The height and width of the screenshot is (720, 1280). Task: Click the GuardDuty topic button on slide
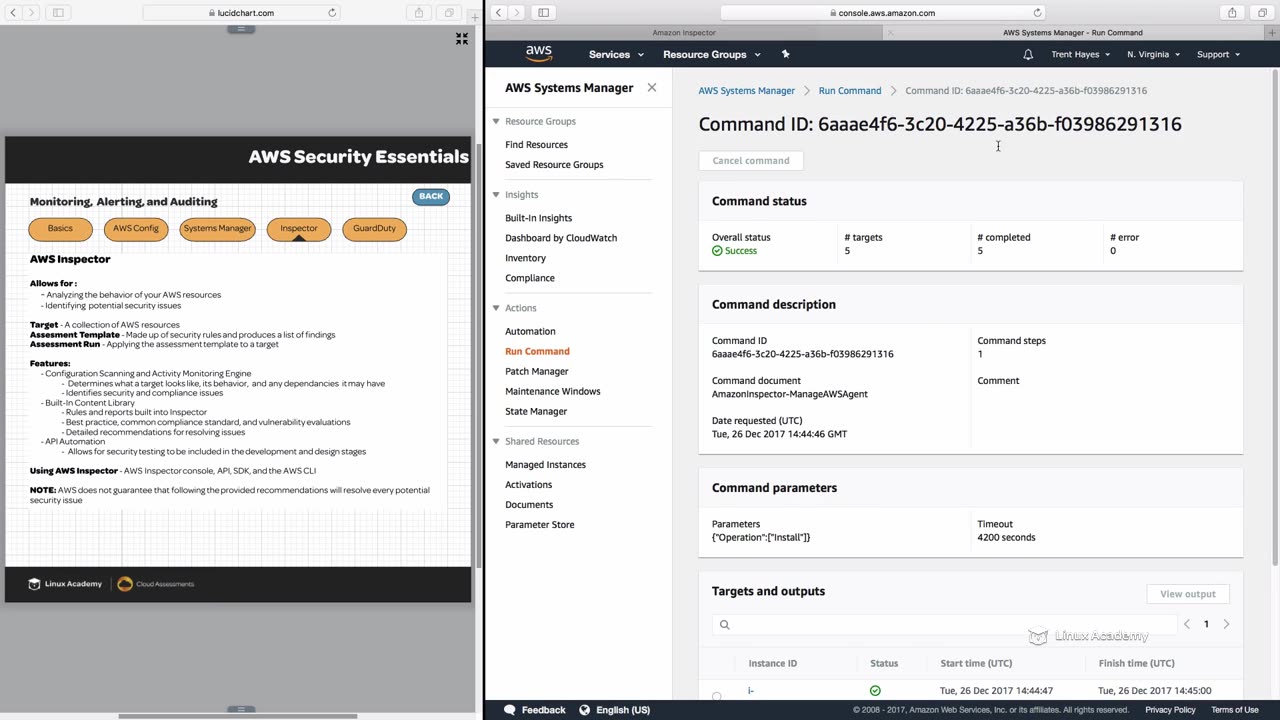pos(374,228)
